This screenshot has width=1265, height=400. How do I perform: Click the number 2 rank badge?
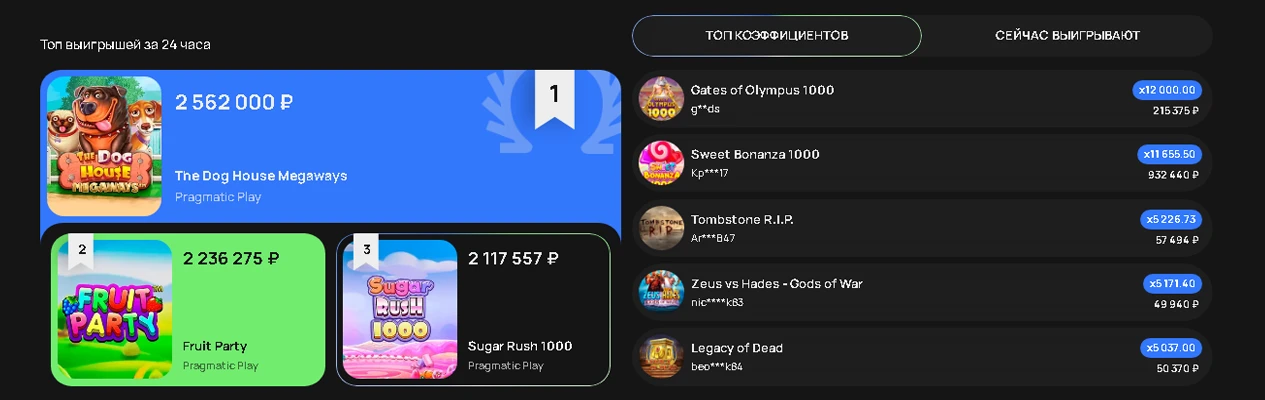[x=81, y=253]
